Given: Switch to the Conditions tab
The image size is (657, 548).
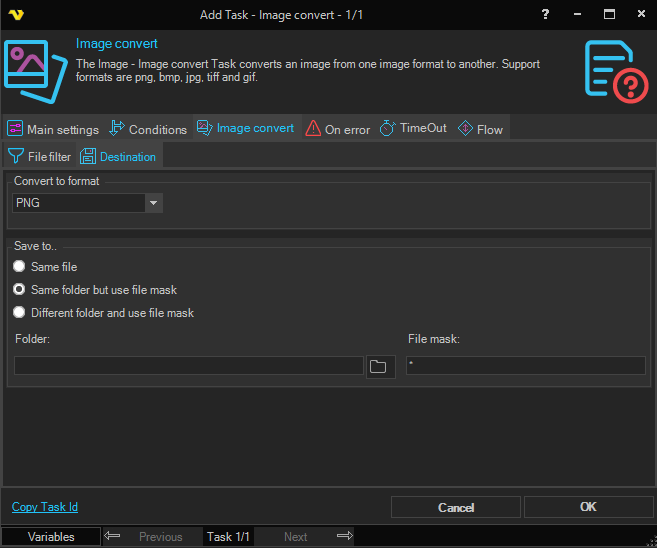Looking at the screenshot, I should pos(147,129).
